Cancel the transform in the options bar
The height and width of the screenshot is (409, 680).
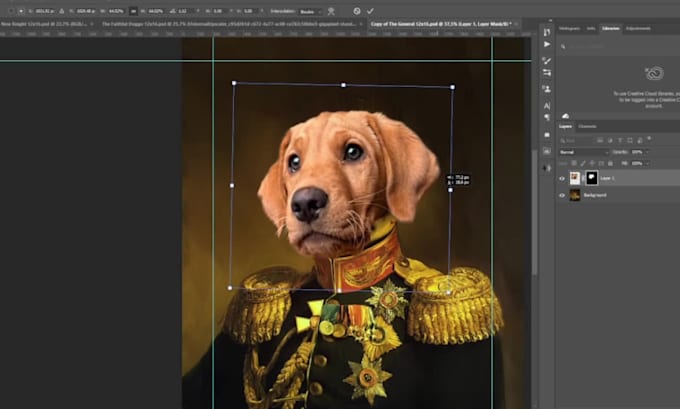(356, 11)
